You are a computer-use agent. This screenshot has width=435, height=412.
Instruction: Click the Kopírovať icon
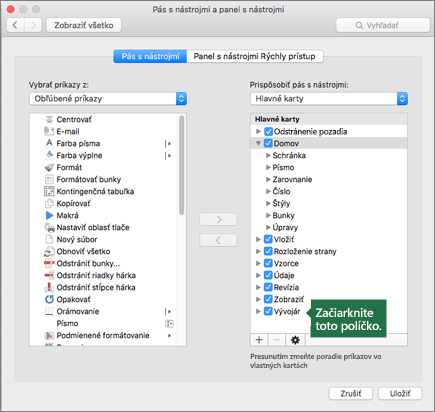coord(49,203)
